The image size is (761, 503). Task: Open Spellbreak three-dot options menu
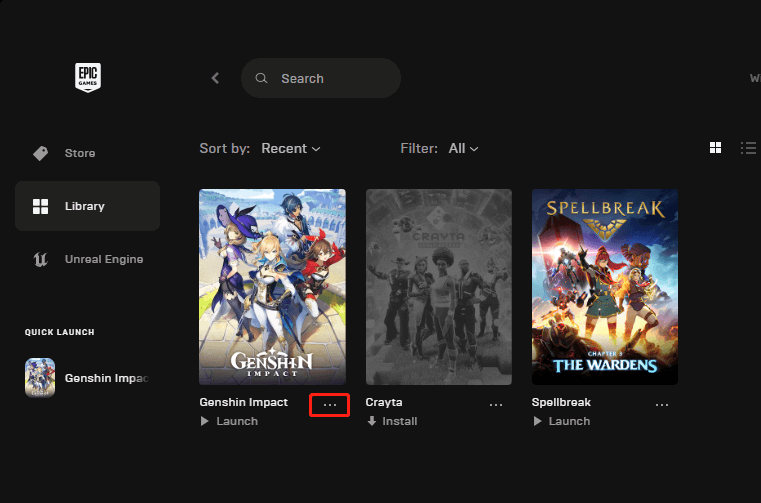662,404
